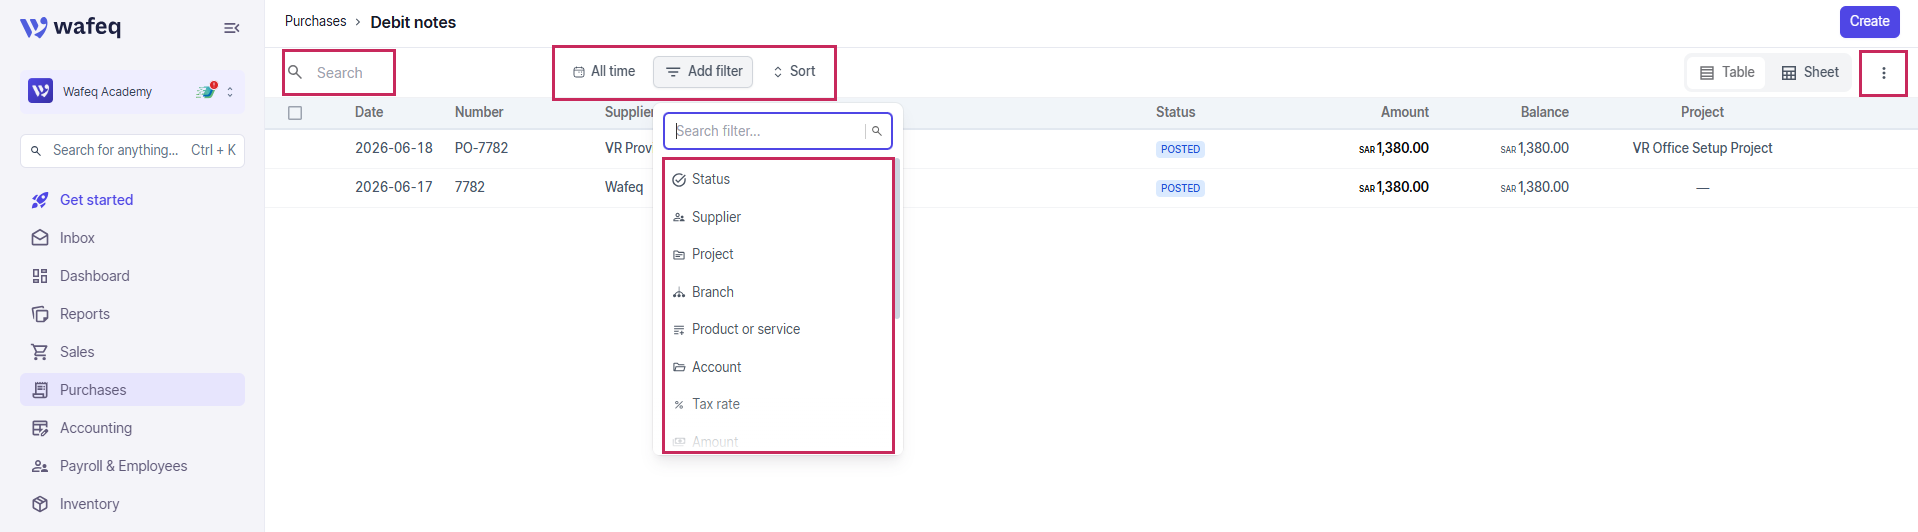Open the Inventory section

click(x=132, y=504)
